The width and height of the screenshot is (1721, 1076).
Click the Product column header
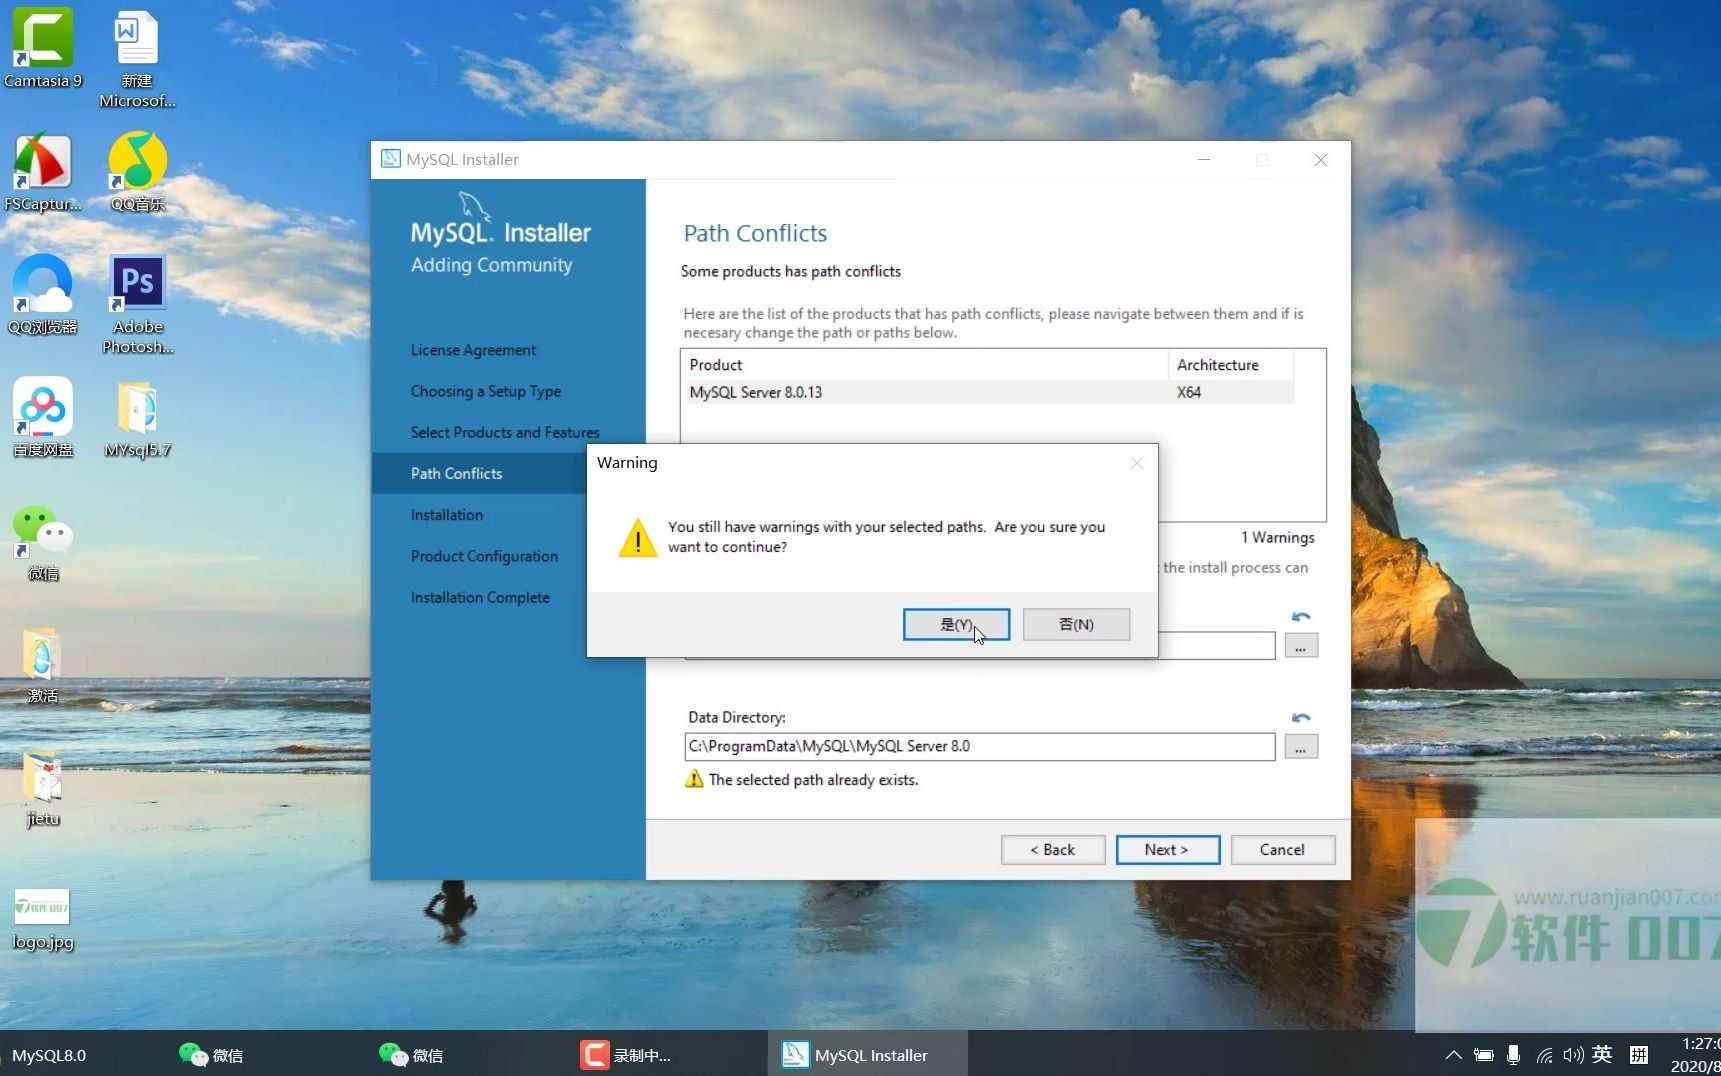925,365
